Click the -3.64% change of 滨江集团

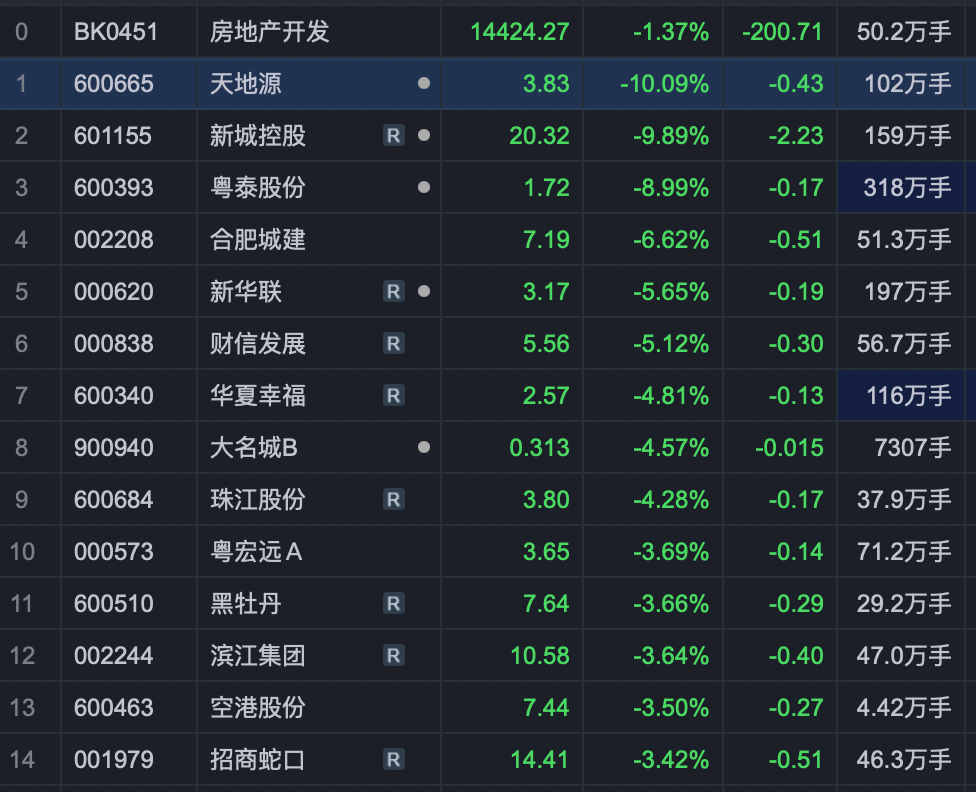tap(671, 656)
